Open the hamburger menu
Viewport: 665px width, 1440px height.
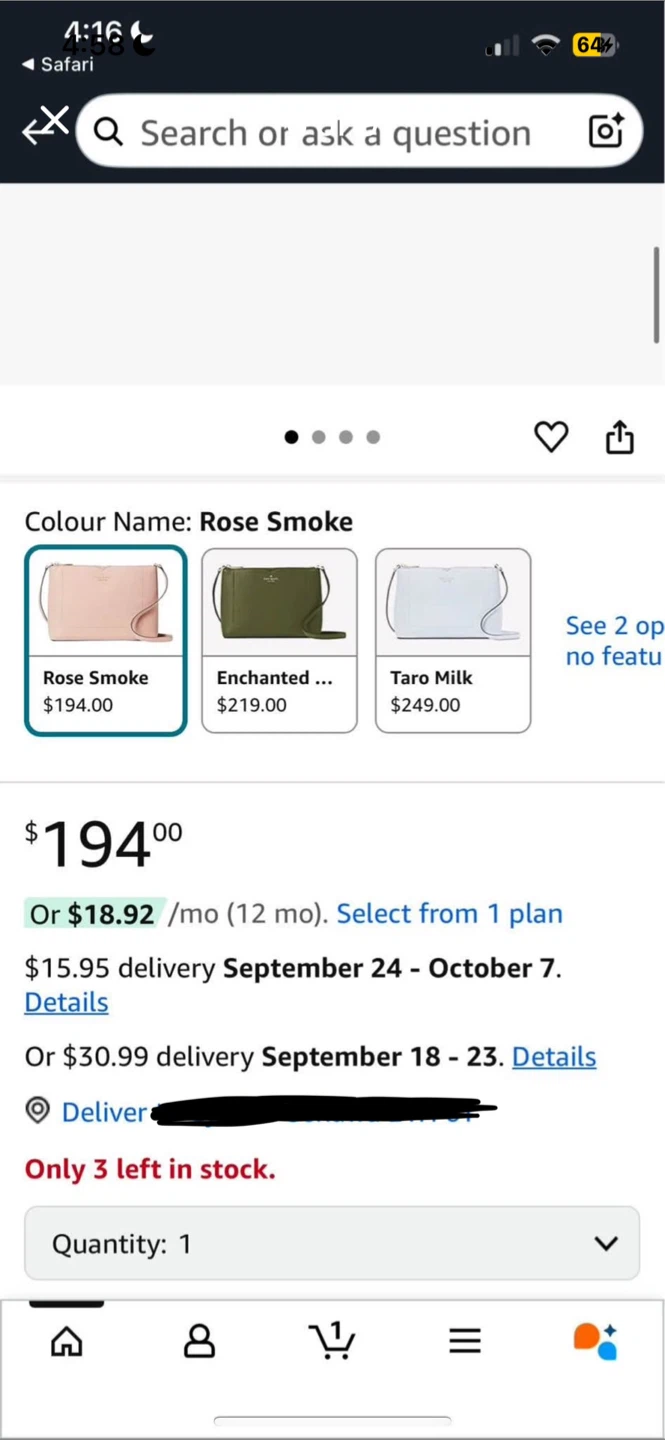click(465, 1341)
